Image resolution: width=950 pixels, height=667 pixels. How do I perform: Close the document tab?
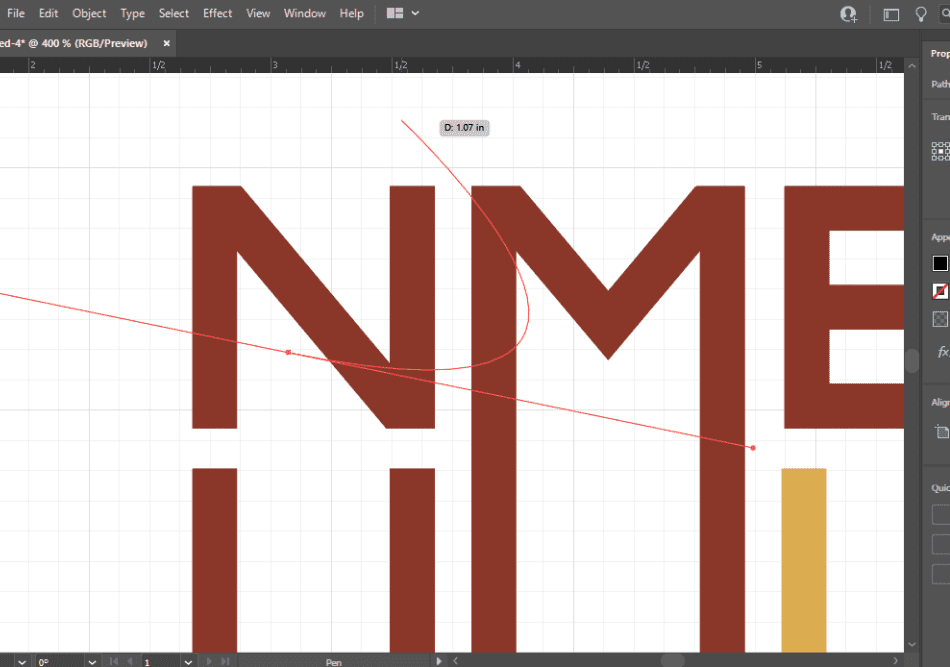(x=167, y=43)
